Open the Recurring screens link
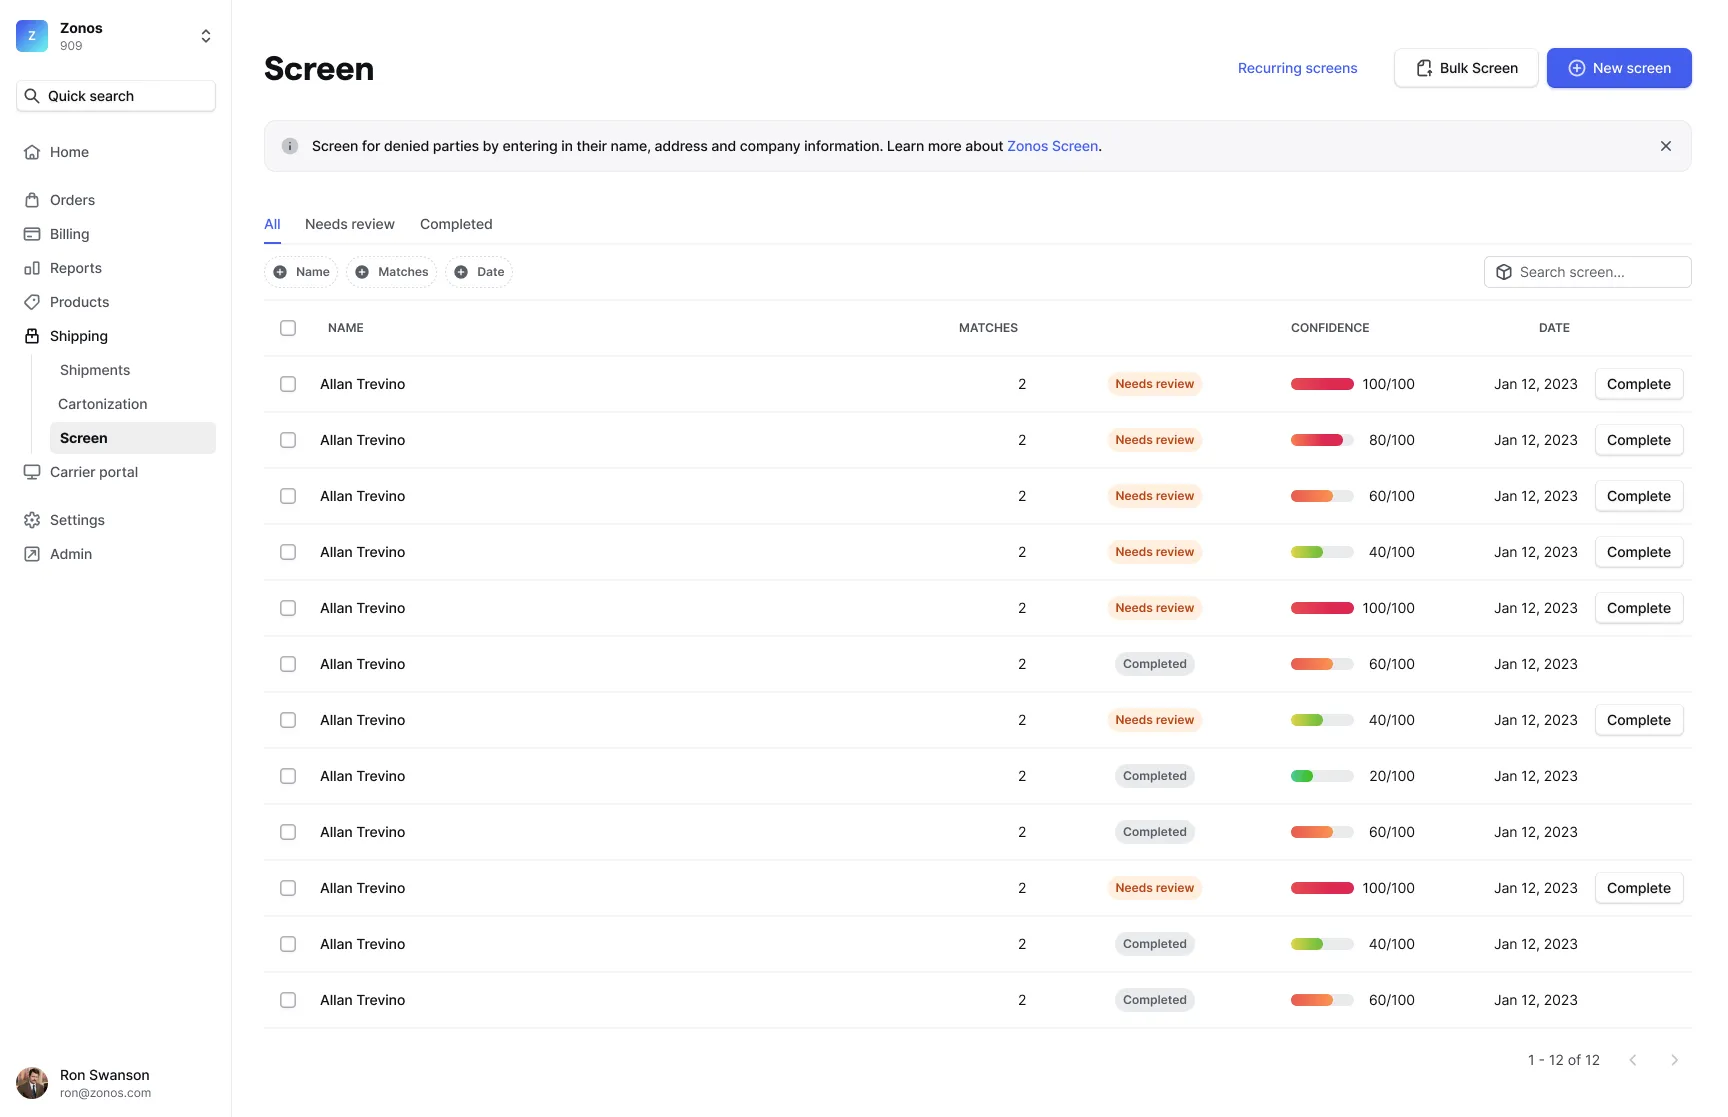Viewport: 1728px width, 1117px height. [x=1297, y=68]
